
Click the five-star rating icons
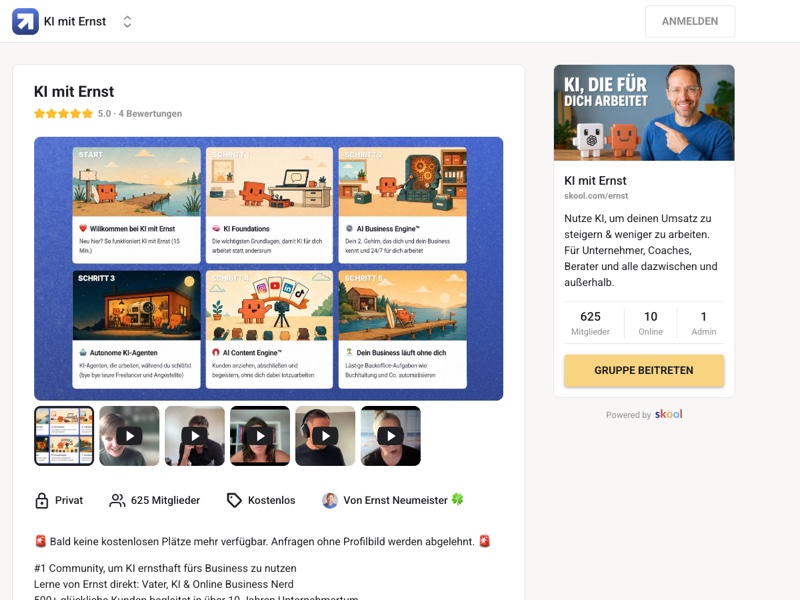pos(63,113)
